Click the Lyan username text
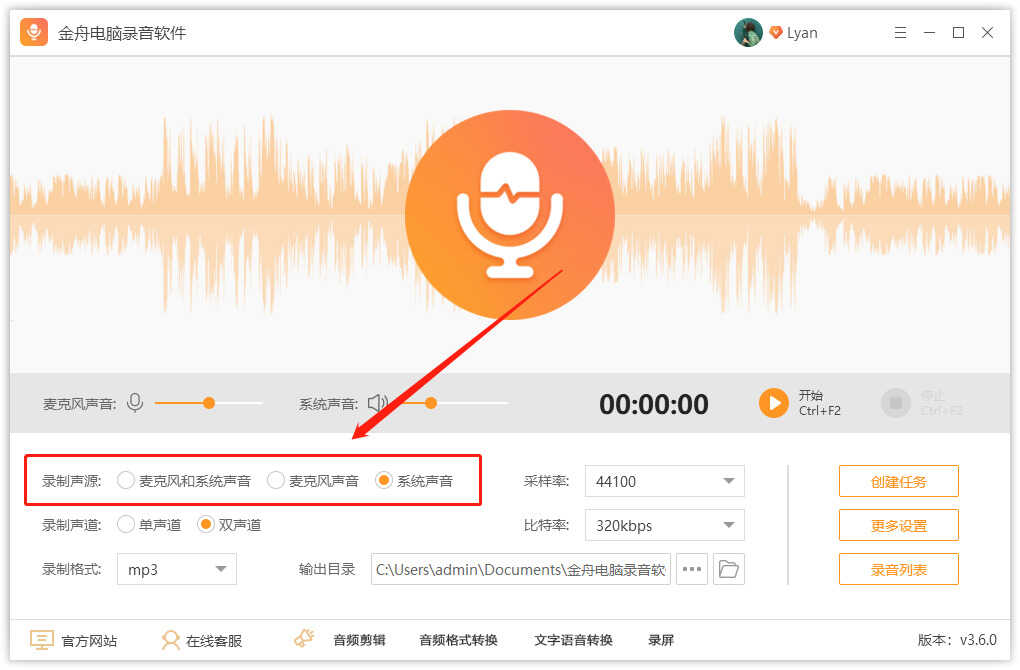 pos(802,33)
